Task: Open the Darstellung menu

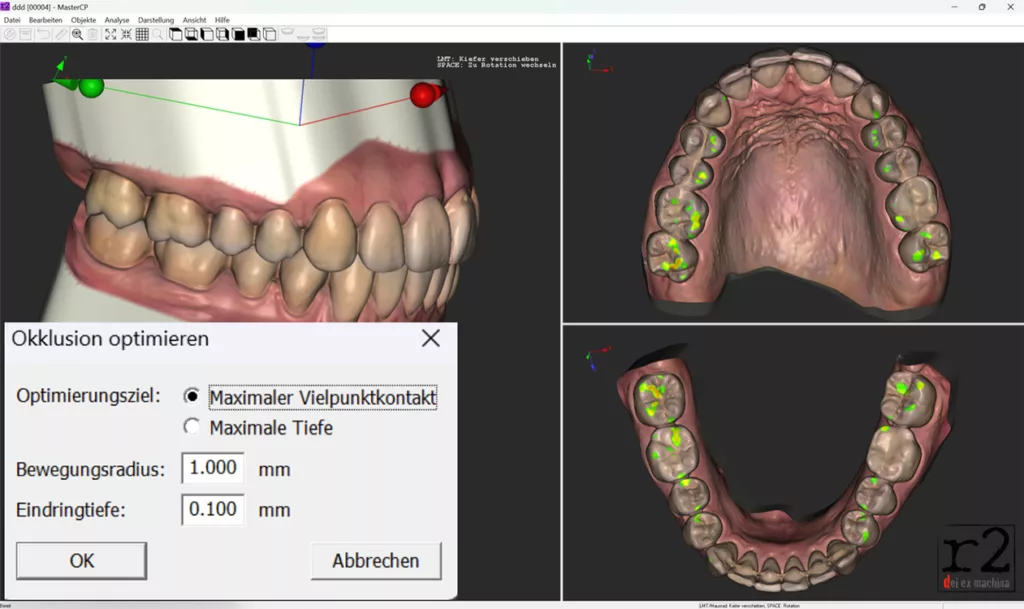Action: pos(155,20)
